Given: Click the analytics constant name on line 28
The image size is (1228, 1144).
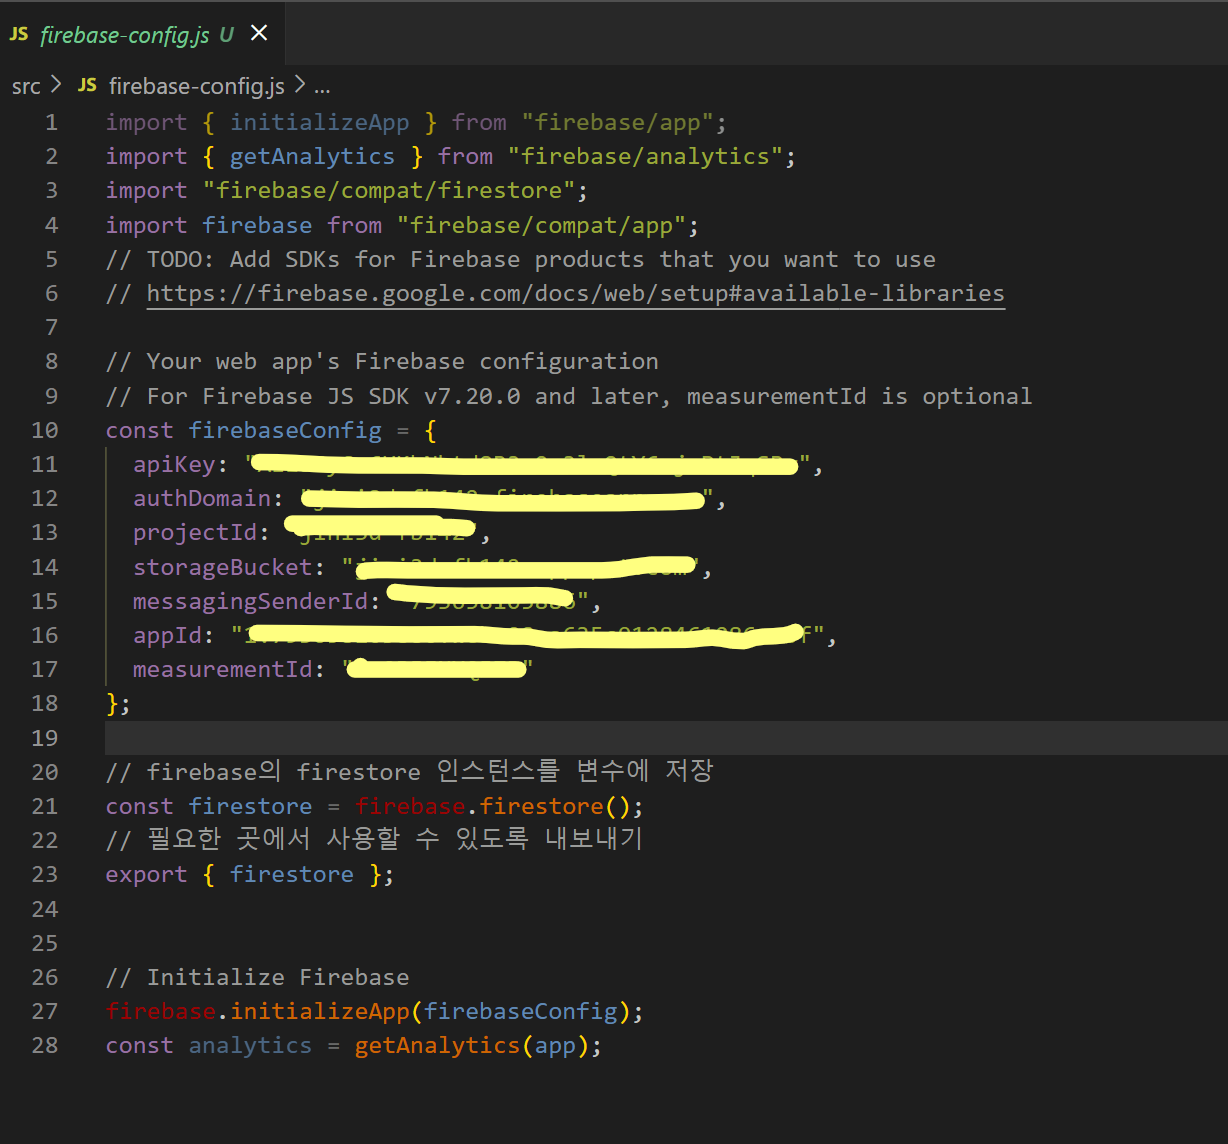Looking at the screenshot, I should tap(251, 1045).
